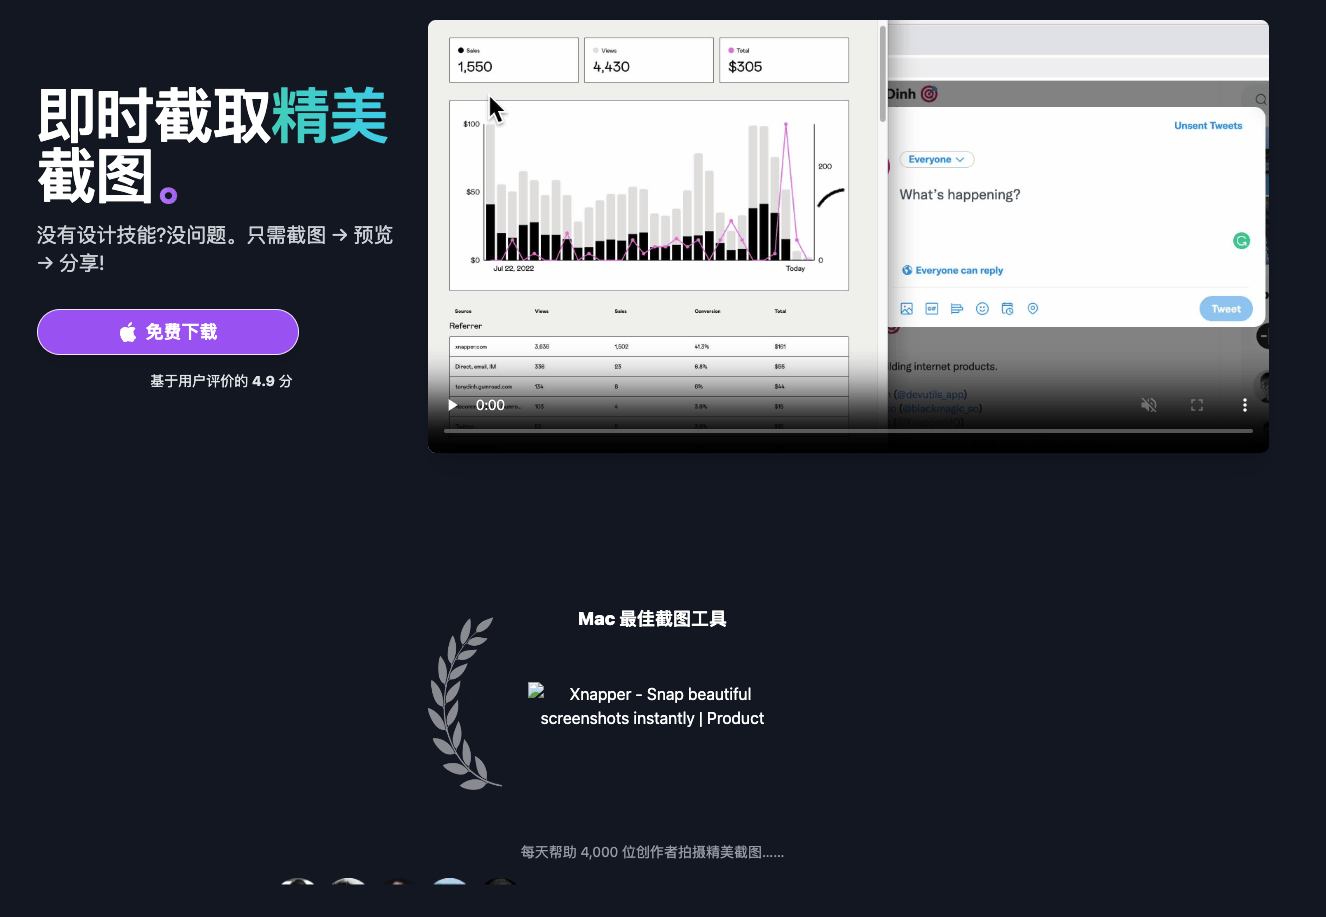The image size is (1326, 917).
Task: Click the 没有设计技能?没问题 subtitle text
Action: 215,249
